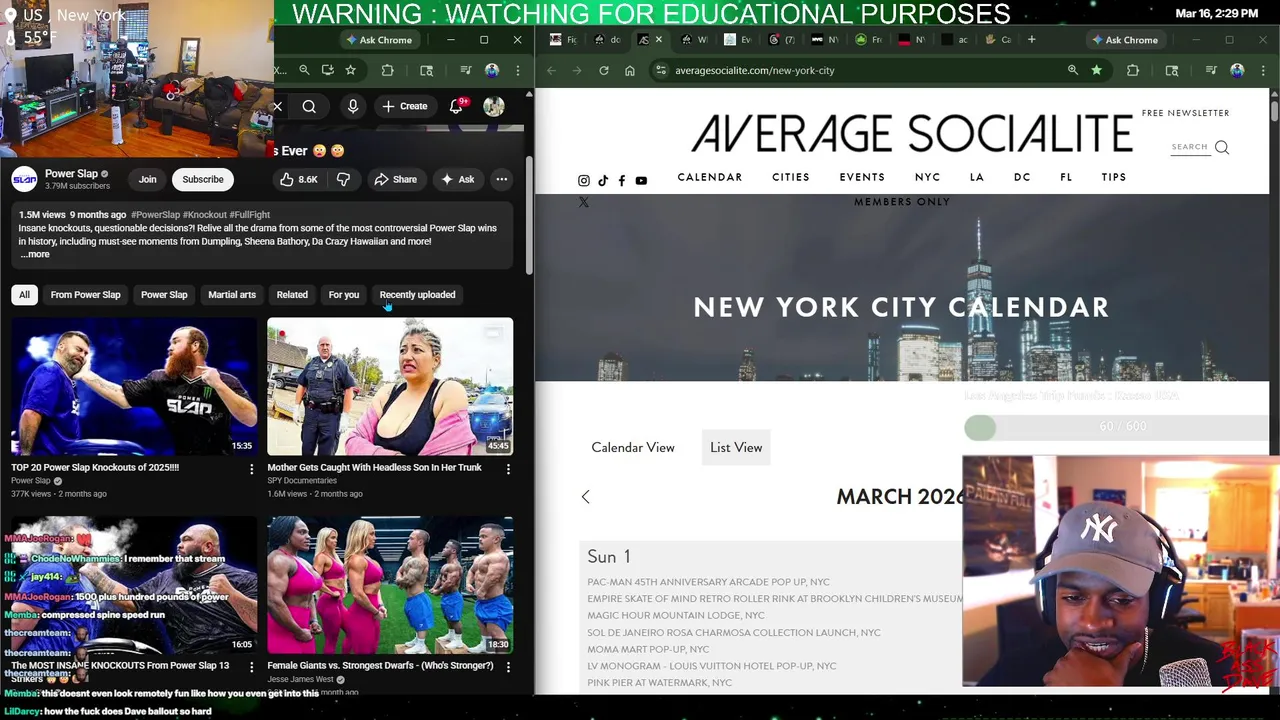Image resolution: width=1280 pixels, height=720 pixels.
Task: Switch to List View
Action: [x=736, y=448]
